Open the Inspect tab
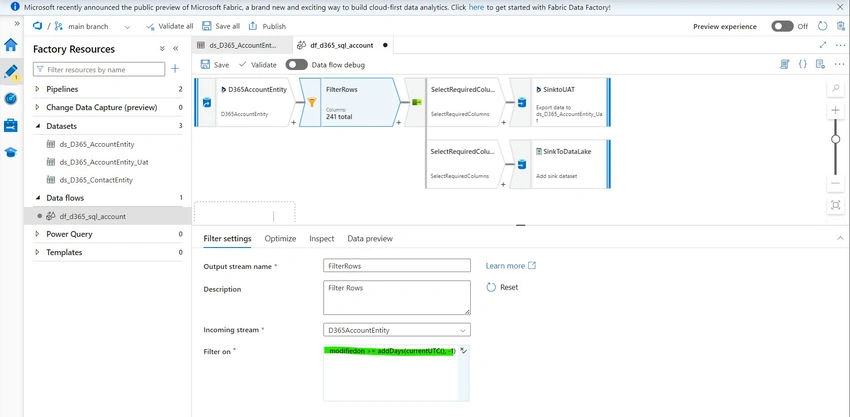This screenshot has height=417, width=850. click(321, 239)
